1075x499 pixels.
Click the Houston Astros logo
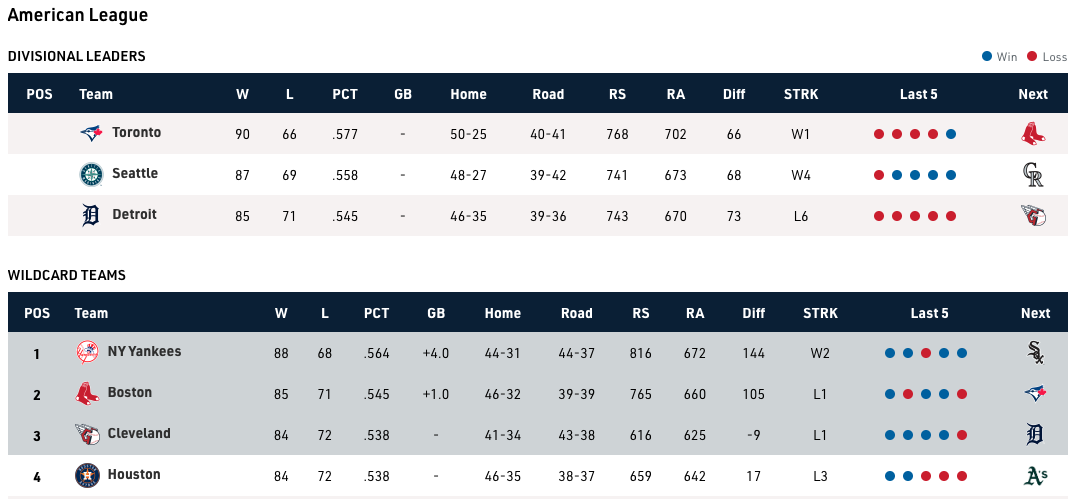tap(88, 475)
